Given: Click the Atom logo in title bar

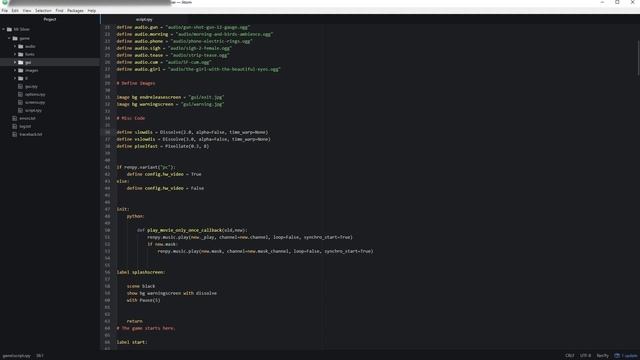Looking at the screenshot, I should coord(5,2).
